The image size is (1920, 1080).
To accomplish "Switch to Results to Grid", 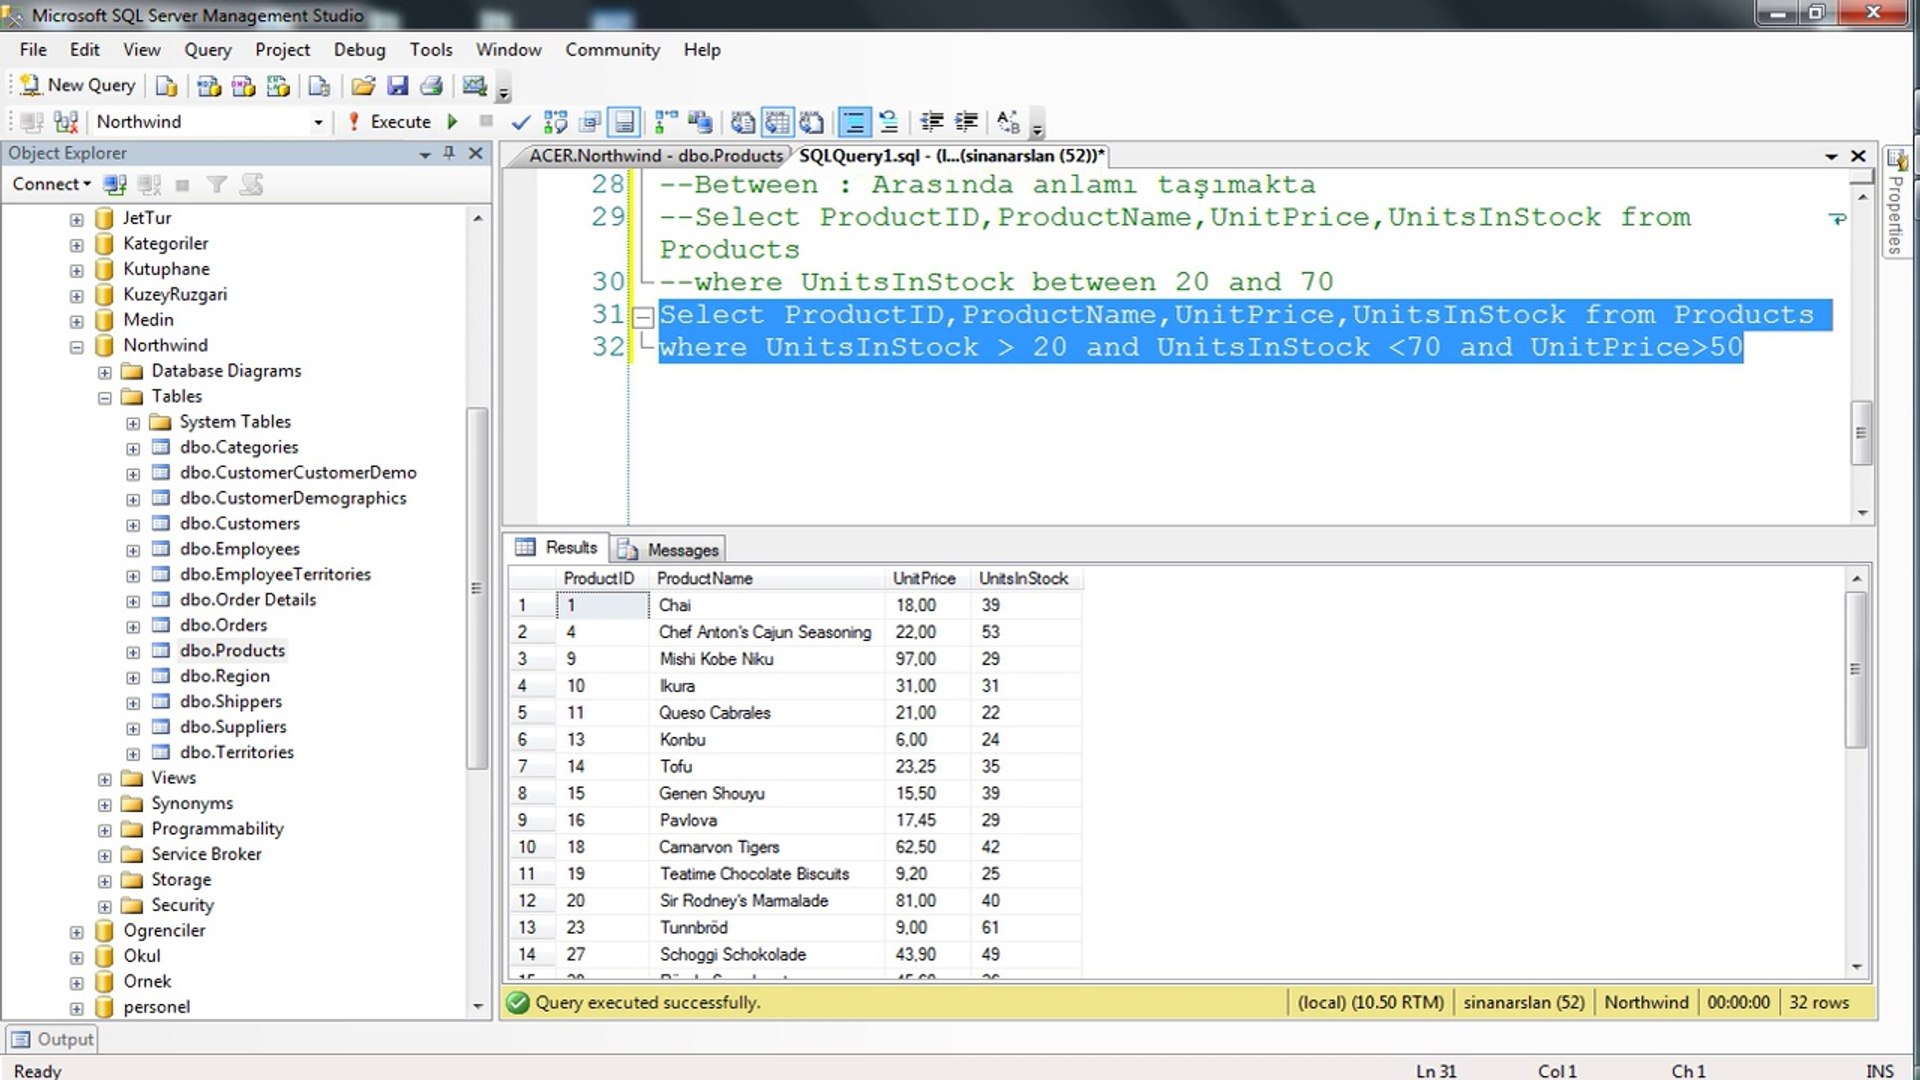I will (777, 122).
